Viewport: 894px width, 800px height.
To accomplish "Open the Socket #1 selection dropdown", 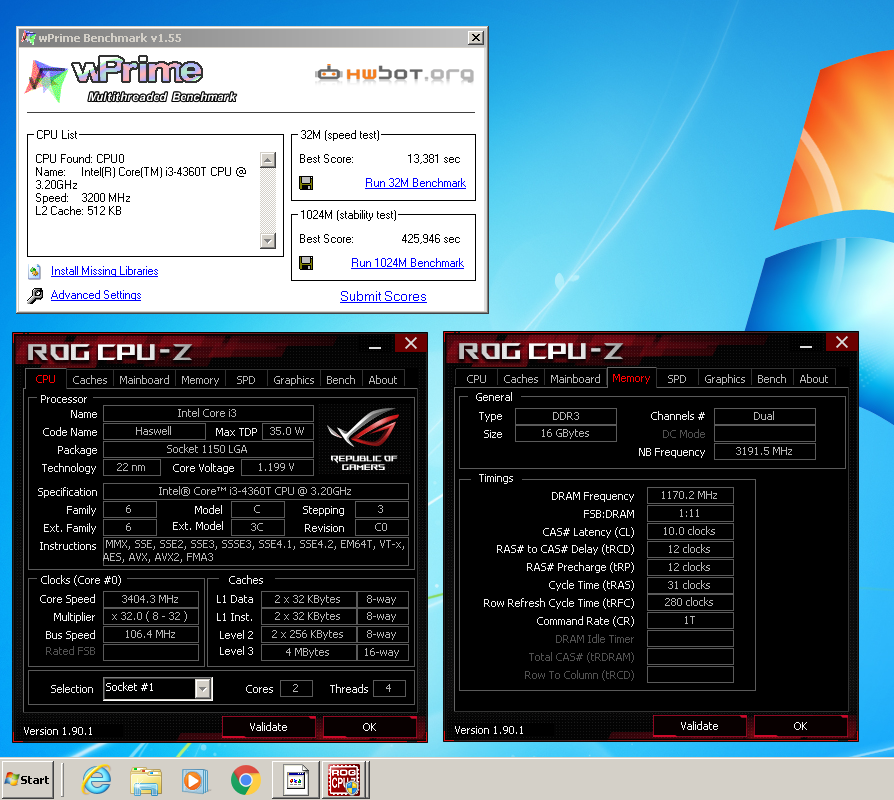I will coord(202,688).
